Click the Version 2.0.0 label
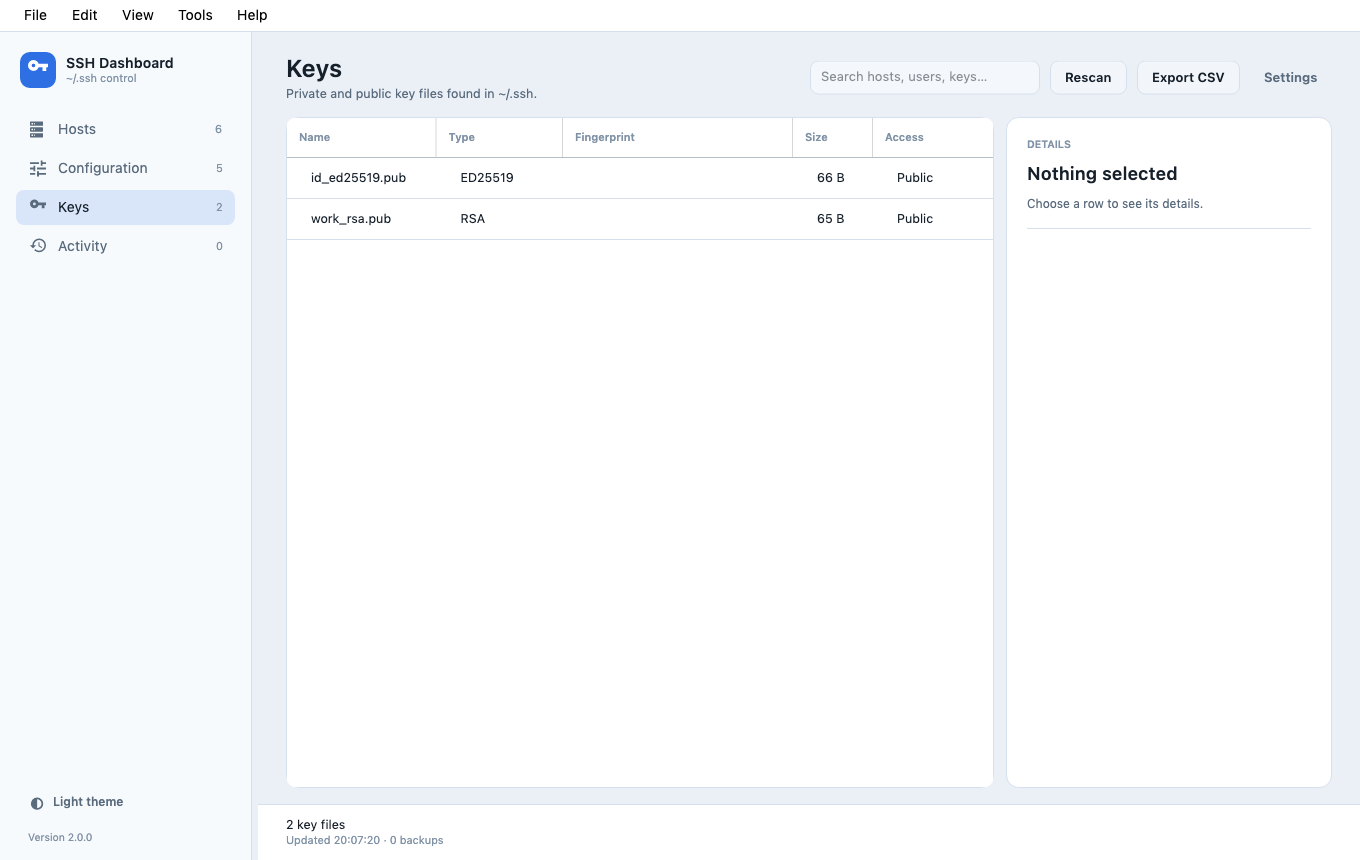 [60, 837]
